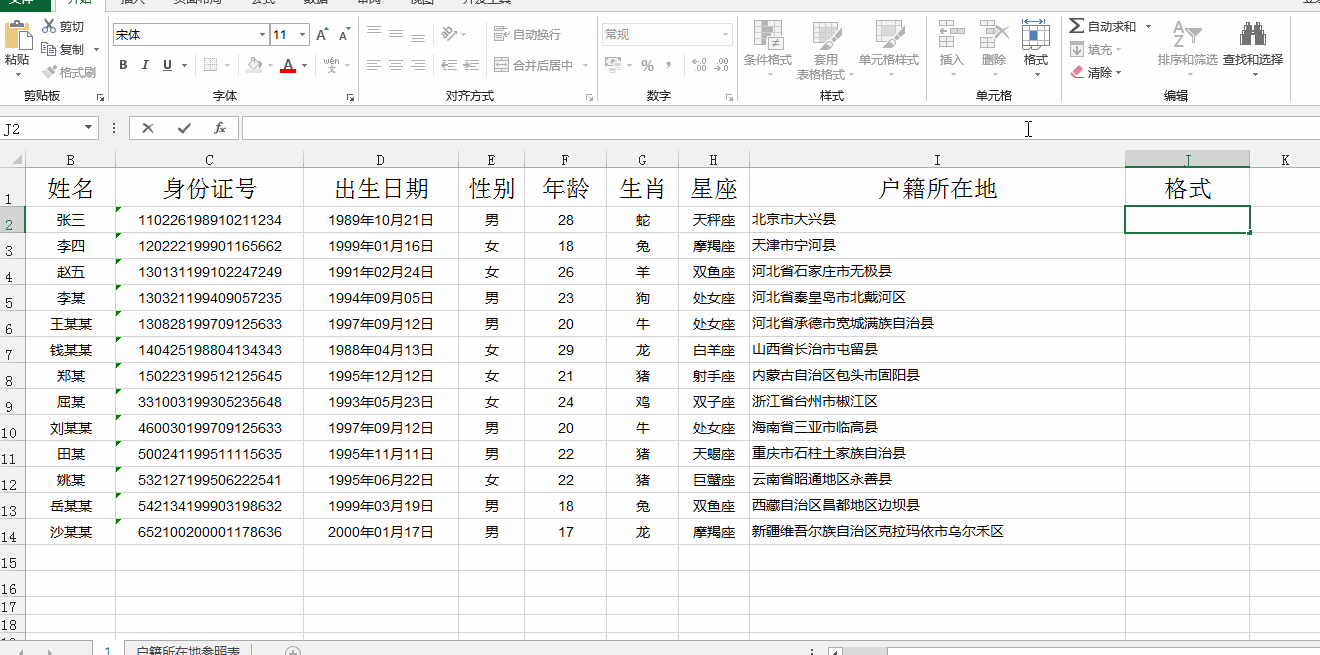Click the text orientation icon

449,34
